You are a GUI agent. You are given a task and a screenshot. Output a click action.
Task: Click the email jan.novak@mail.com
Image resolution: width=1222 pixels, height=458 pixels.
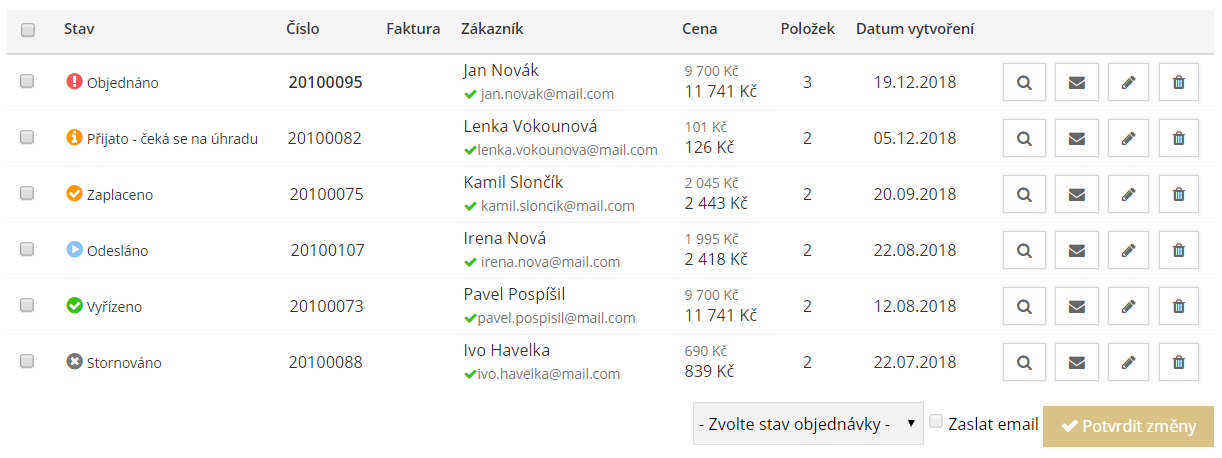pos(547,94)
